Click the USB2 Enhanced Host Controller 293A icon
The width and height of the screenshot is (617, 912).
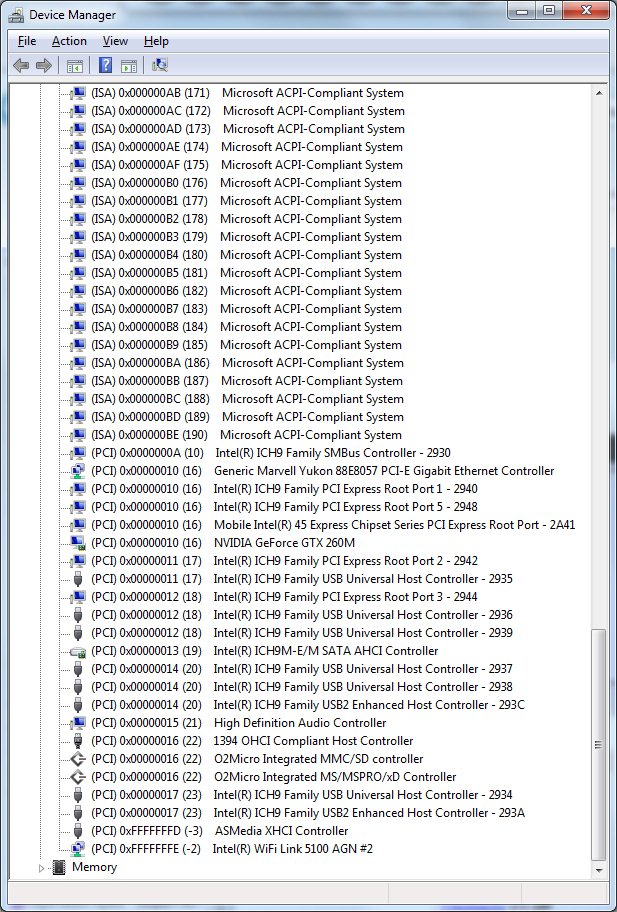click(78, 813)
